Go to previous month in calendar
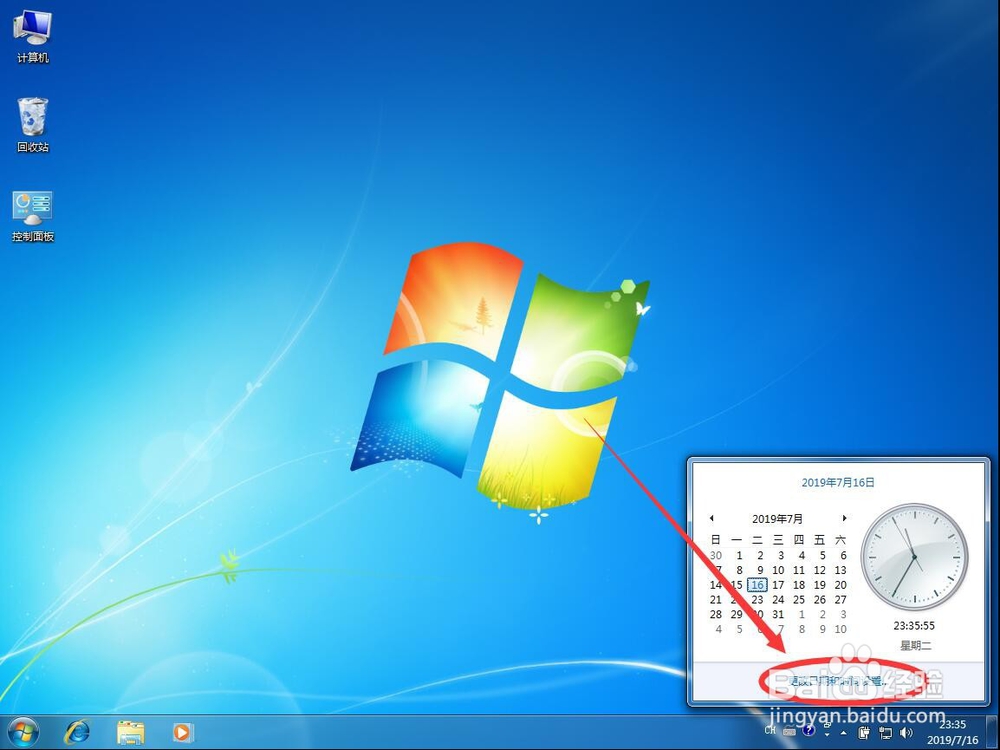Screen dimensions: 1000x750 [x=712, y=518]
